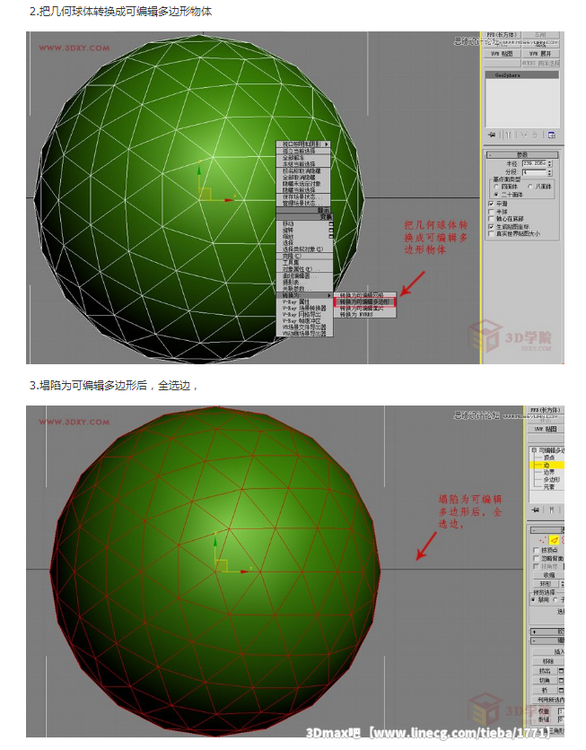Open settings box beside the 切角 button
The image size is (586, 750).
561,680
